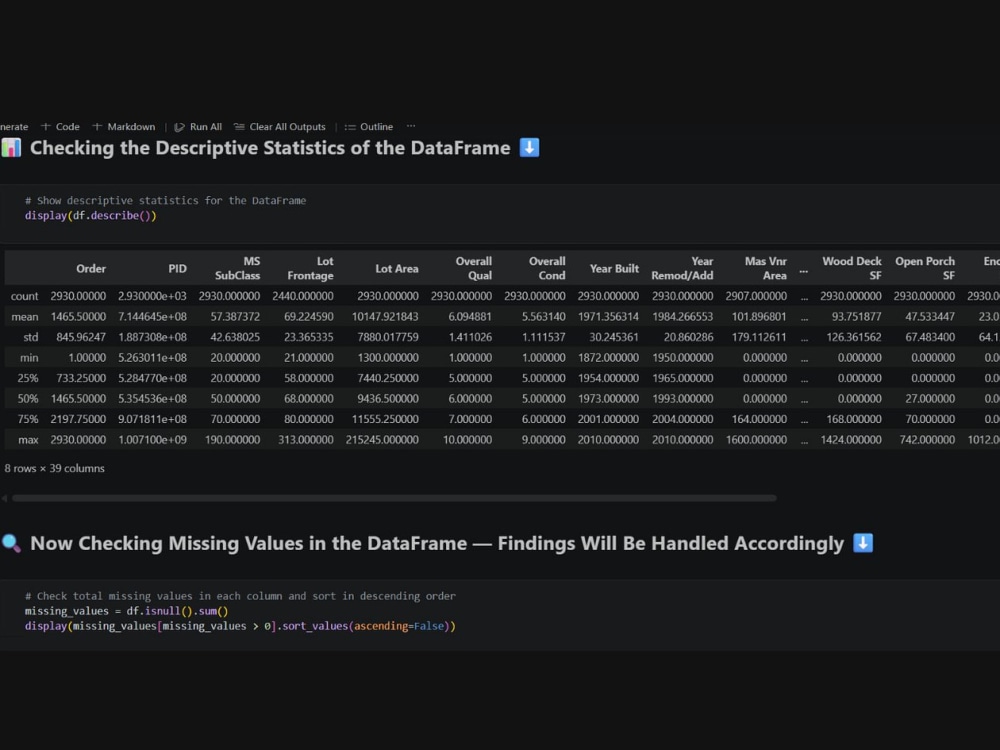Click the bar chart emoji in heading
1000x750 pixels.
coord(11,148)
